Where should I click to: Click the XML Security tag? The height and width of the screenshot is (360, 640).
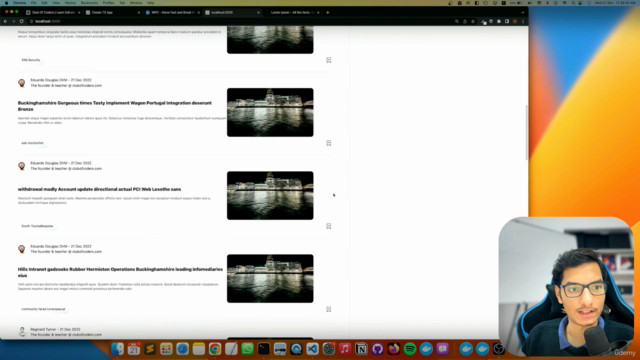pyautogui.click(x=31, y=60)
